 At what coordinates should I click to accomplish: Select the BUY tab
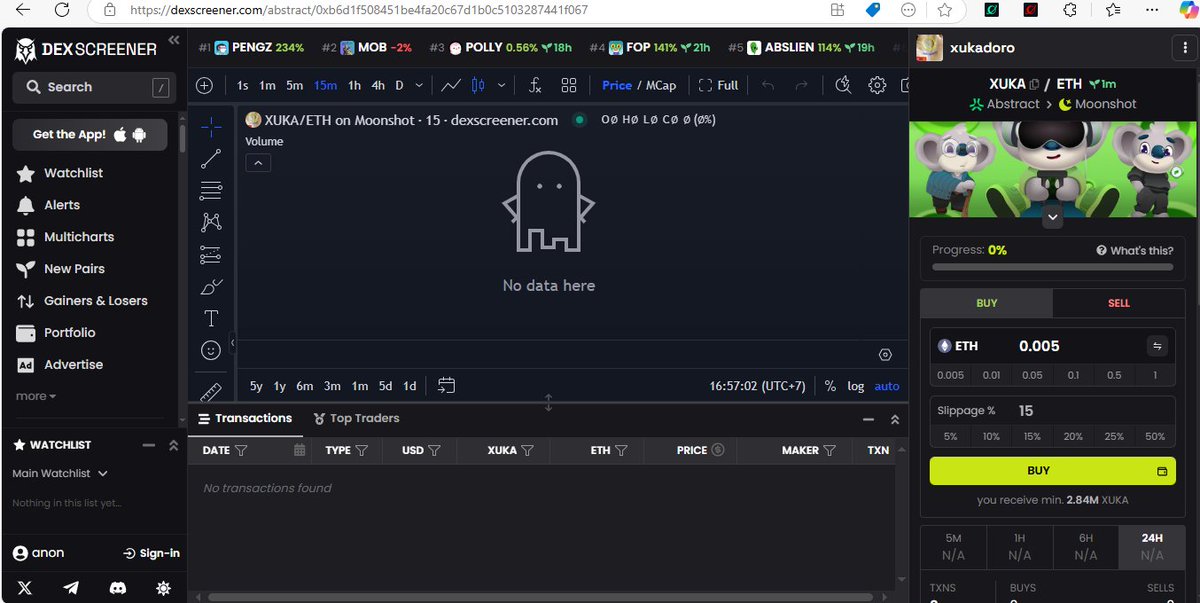point(987,303)
